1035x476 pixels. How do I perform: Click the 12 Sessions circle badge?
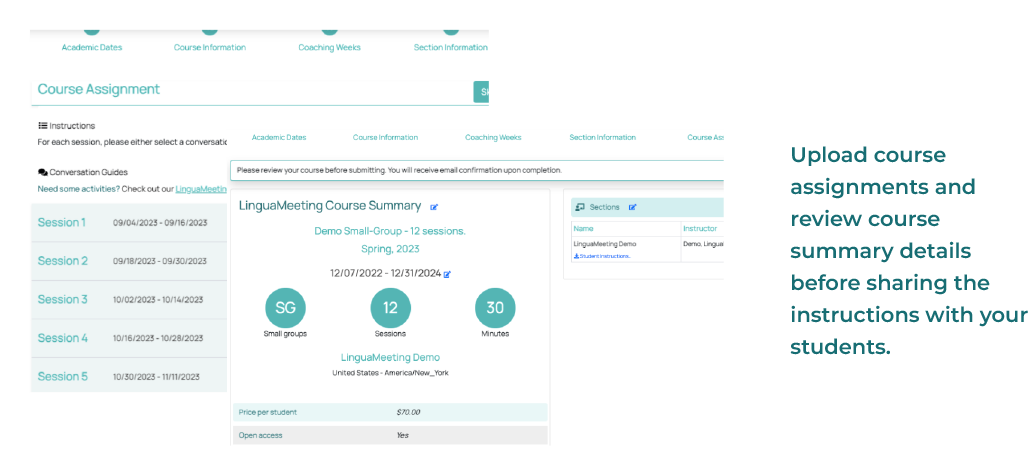pos(390,308)
